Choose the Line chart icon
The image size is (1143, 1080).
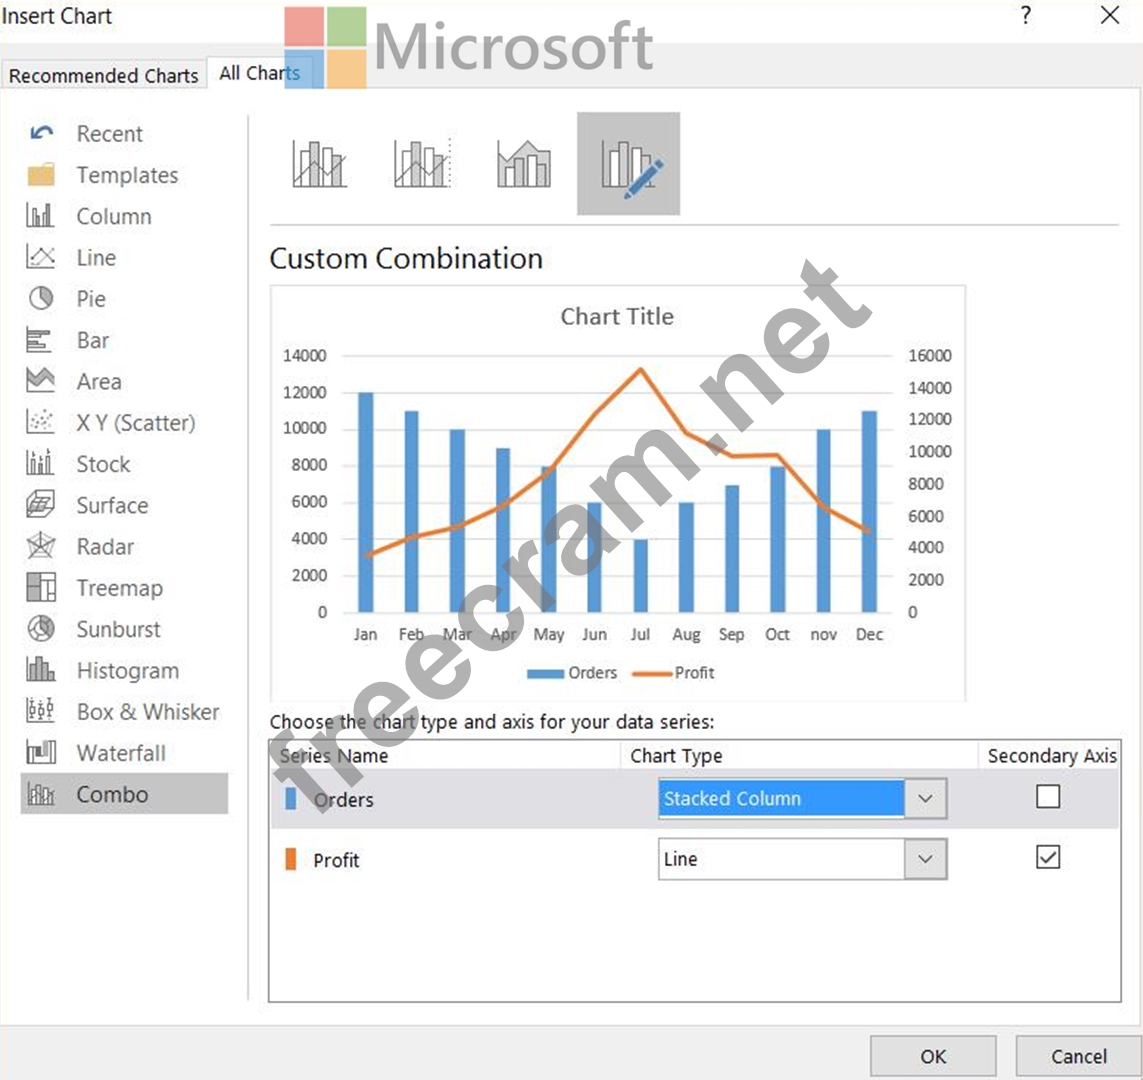pyautogui.click(x=40, y=257)
